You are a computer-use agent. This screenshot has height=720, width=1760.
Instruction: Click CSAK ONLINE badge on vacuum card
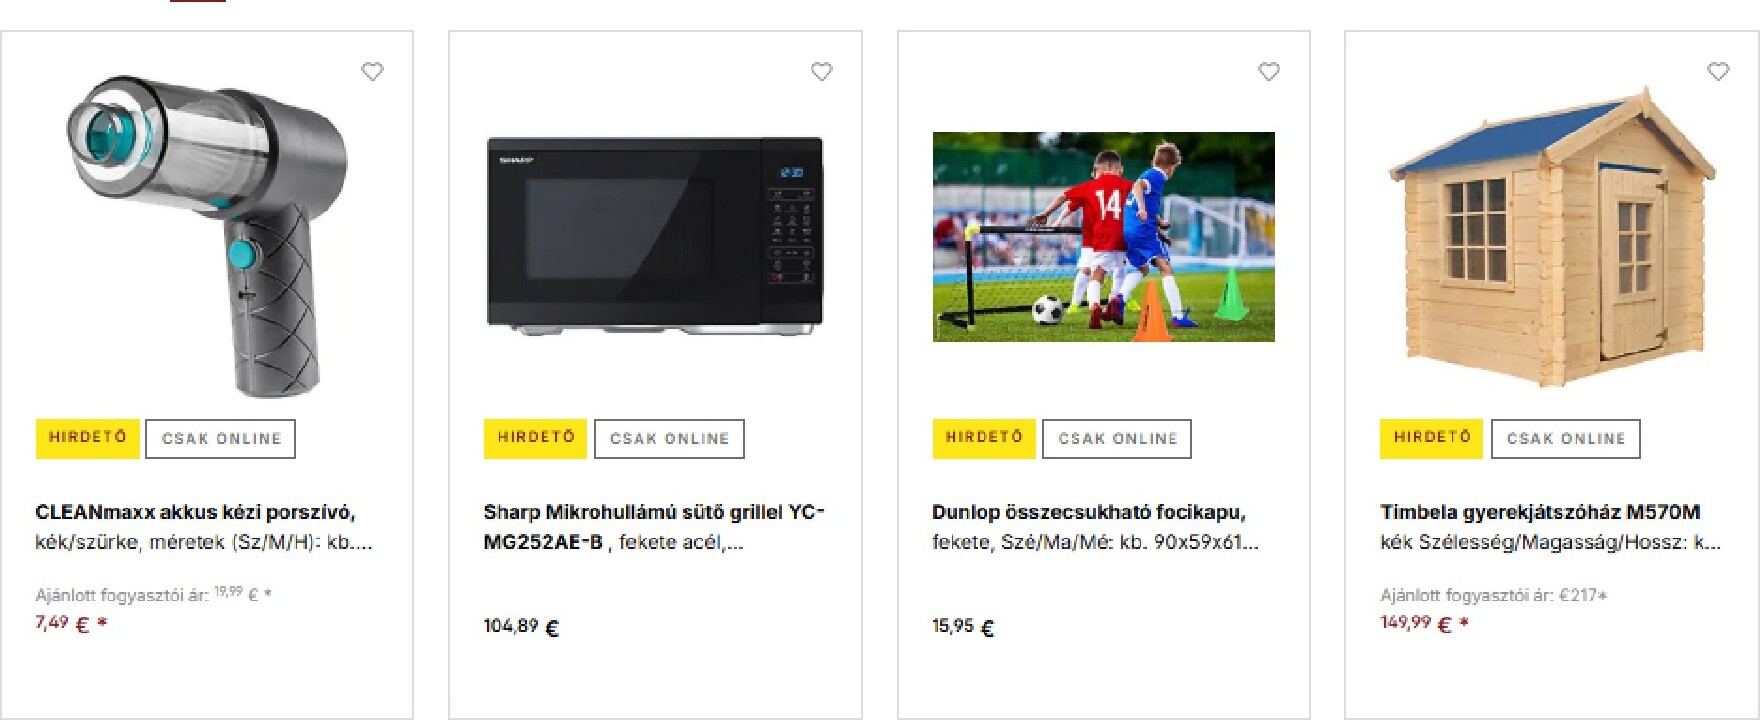click(x=221, y=439)
